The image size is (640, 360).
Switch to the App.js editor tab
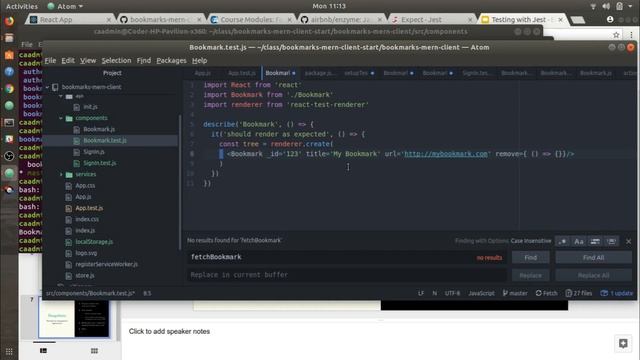pyautogui.click(x=202, y=73)
